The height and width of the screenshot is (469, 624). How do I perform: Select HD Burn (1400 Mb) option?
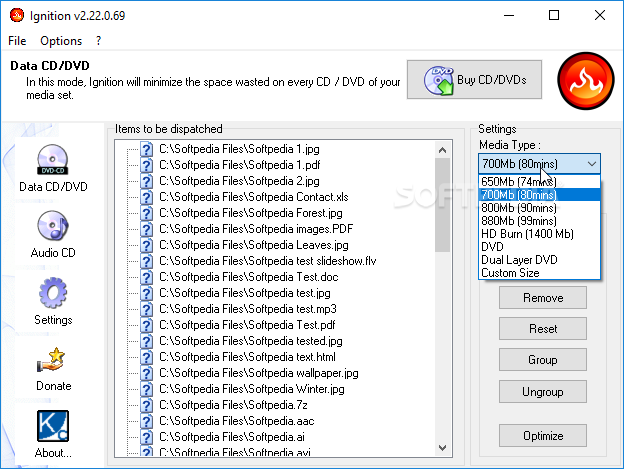539,234
